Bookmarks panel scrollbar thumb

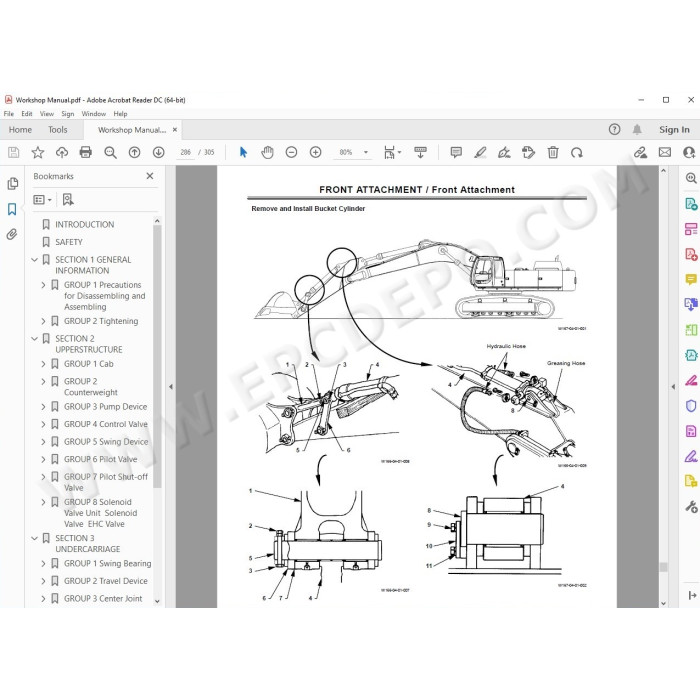(157, 356)
